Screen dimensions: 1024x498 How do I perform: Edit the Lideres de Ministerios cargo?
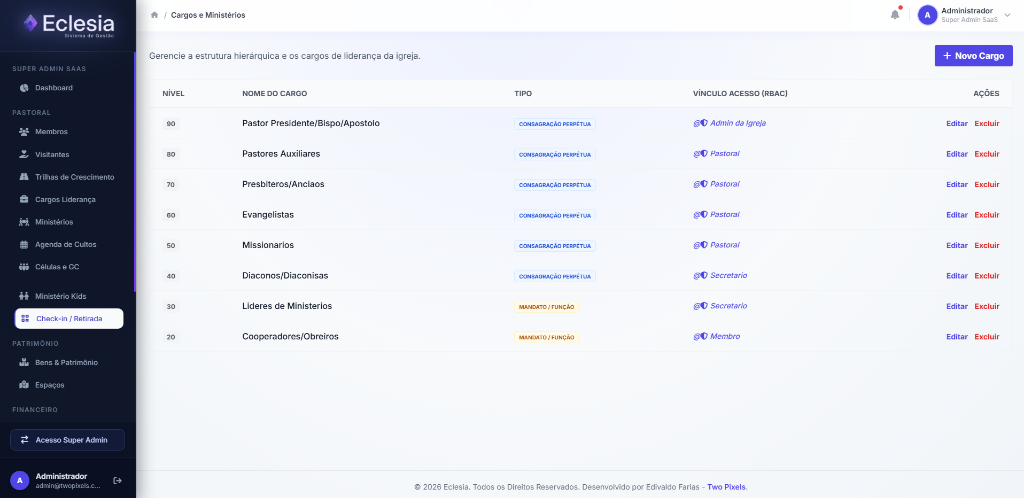point(957,306)
